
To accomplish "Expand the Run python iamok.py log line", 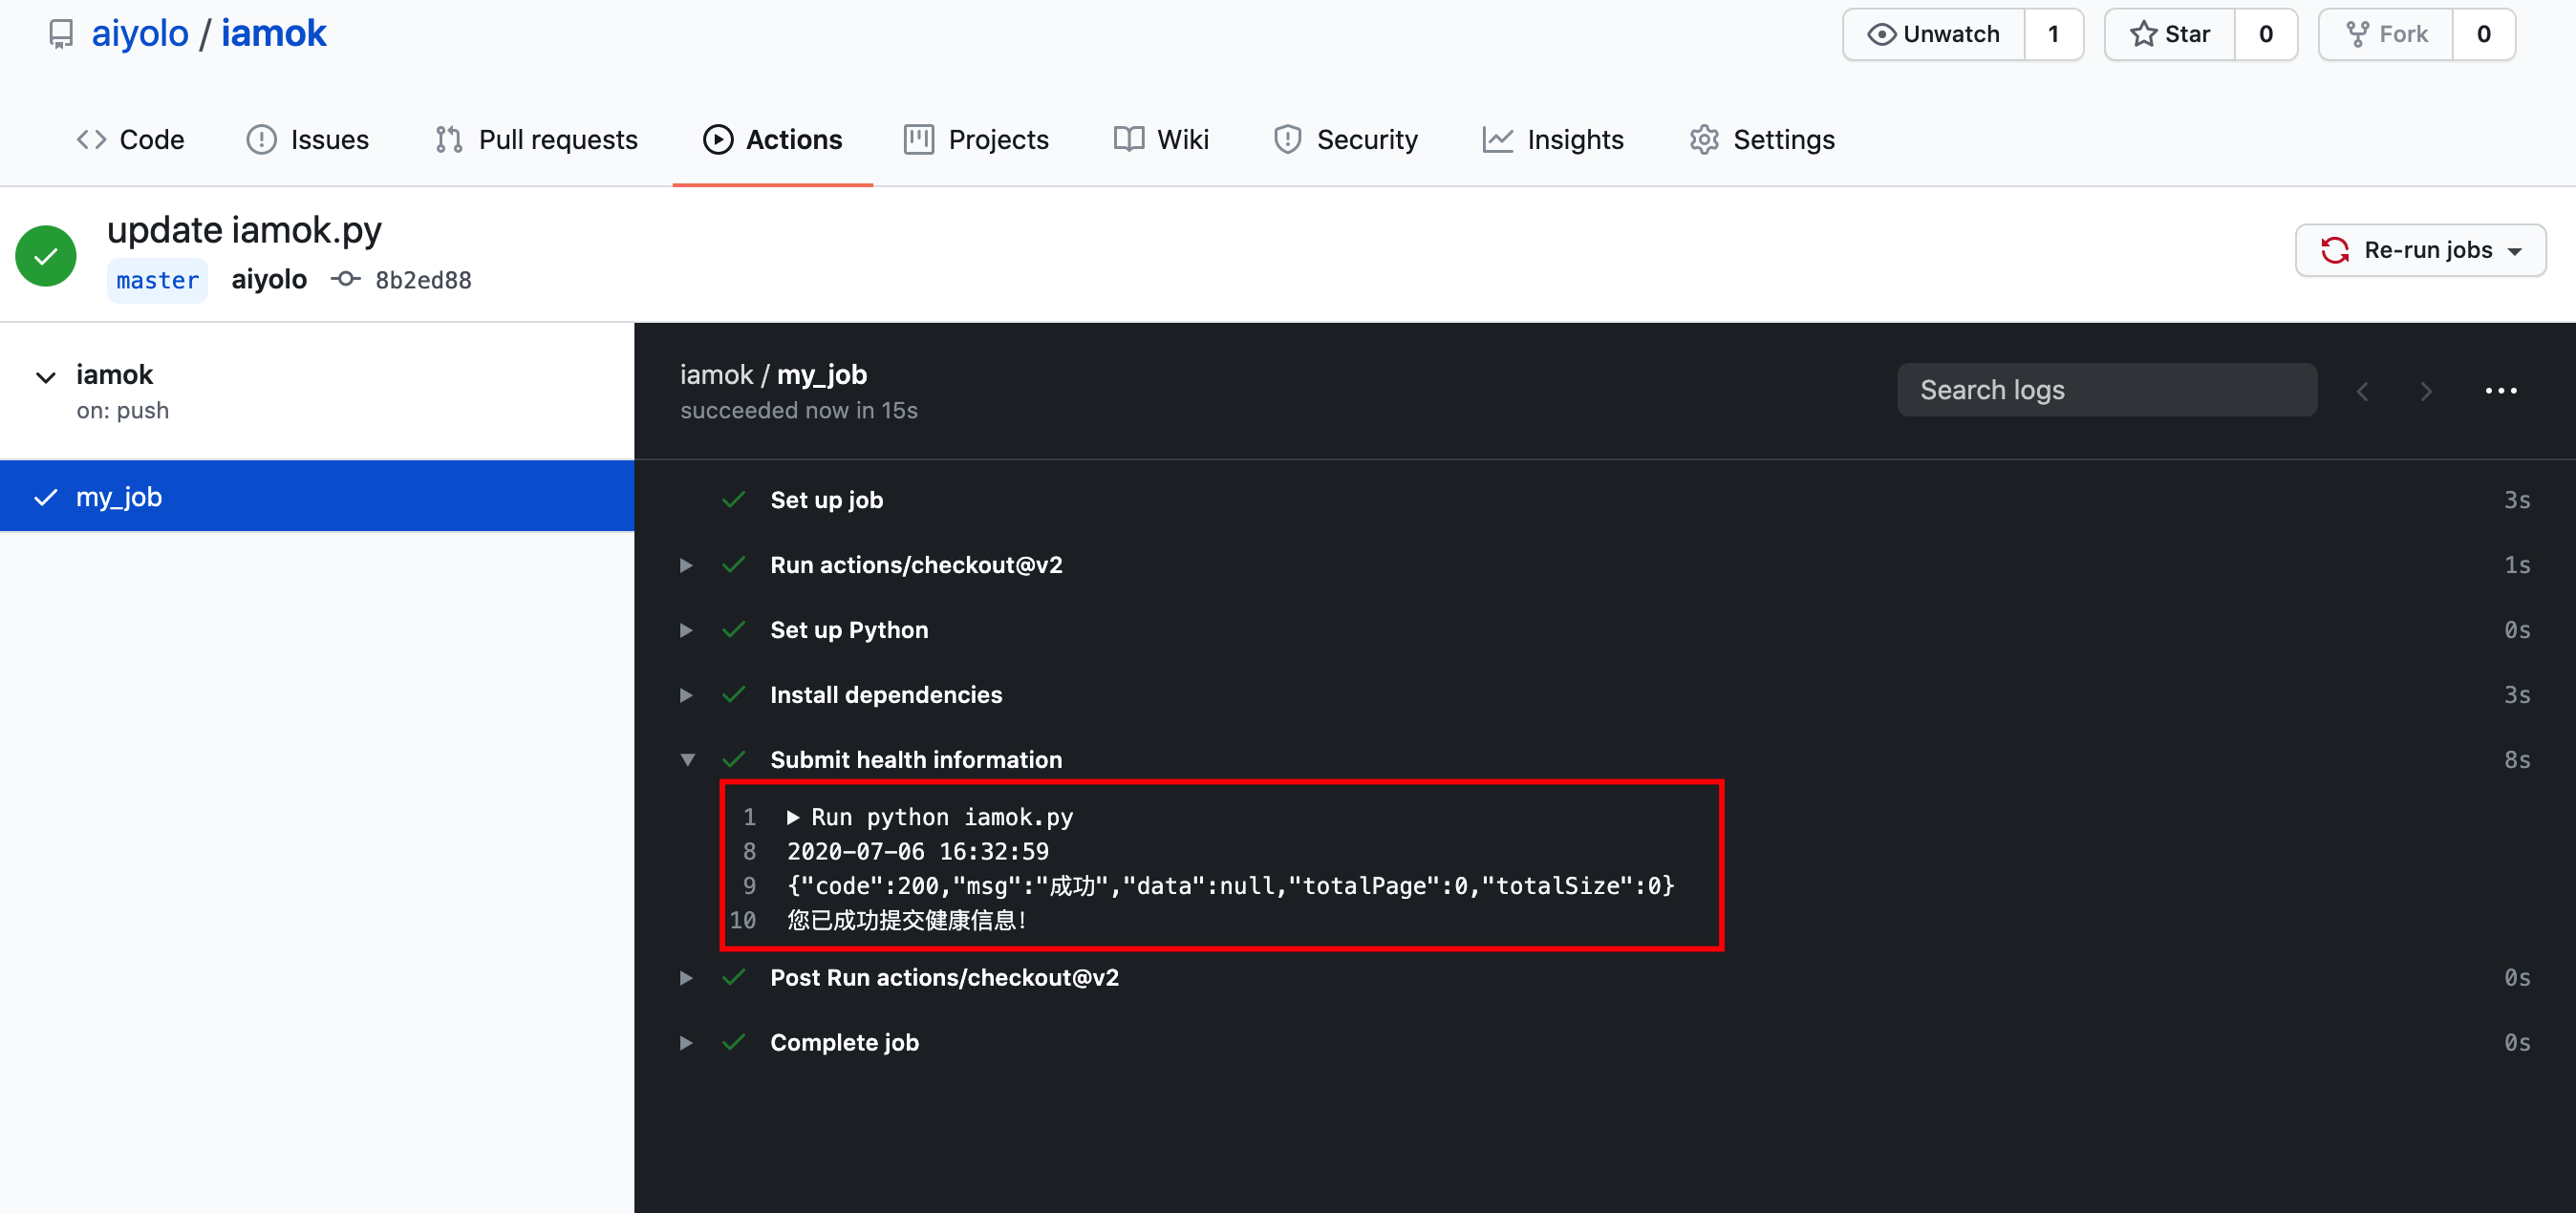I will 793,818.
